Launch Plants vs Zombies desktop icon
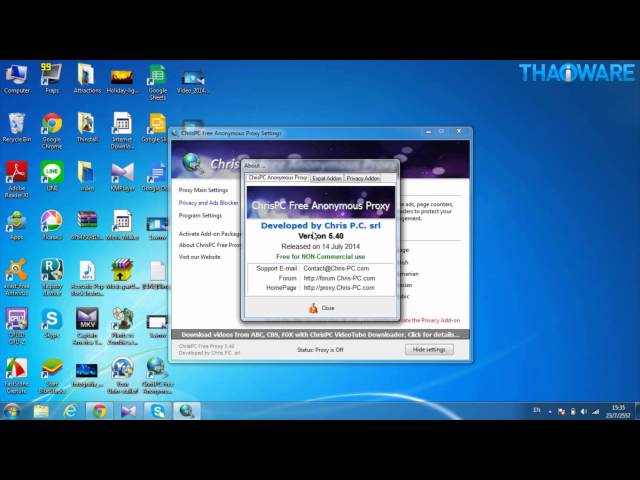 pyautogui.click(x=122, y=327)
